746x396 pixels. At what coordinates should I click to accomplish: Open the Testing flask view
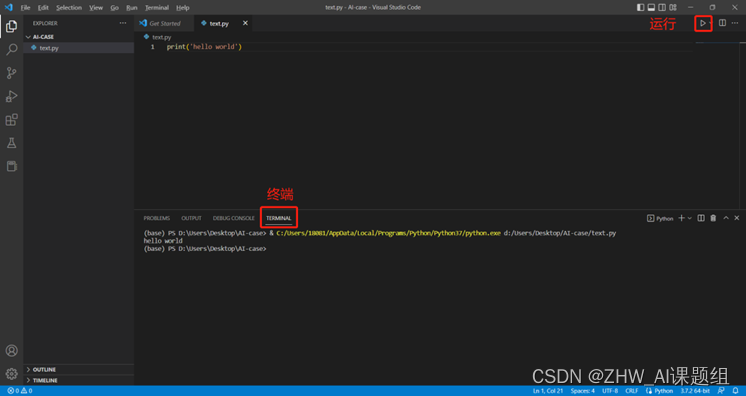tap(11, 143)
